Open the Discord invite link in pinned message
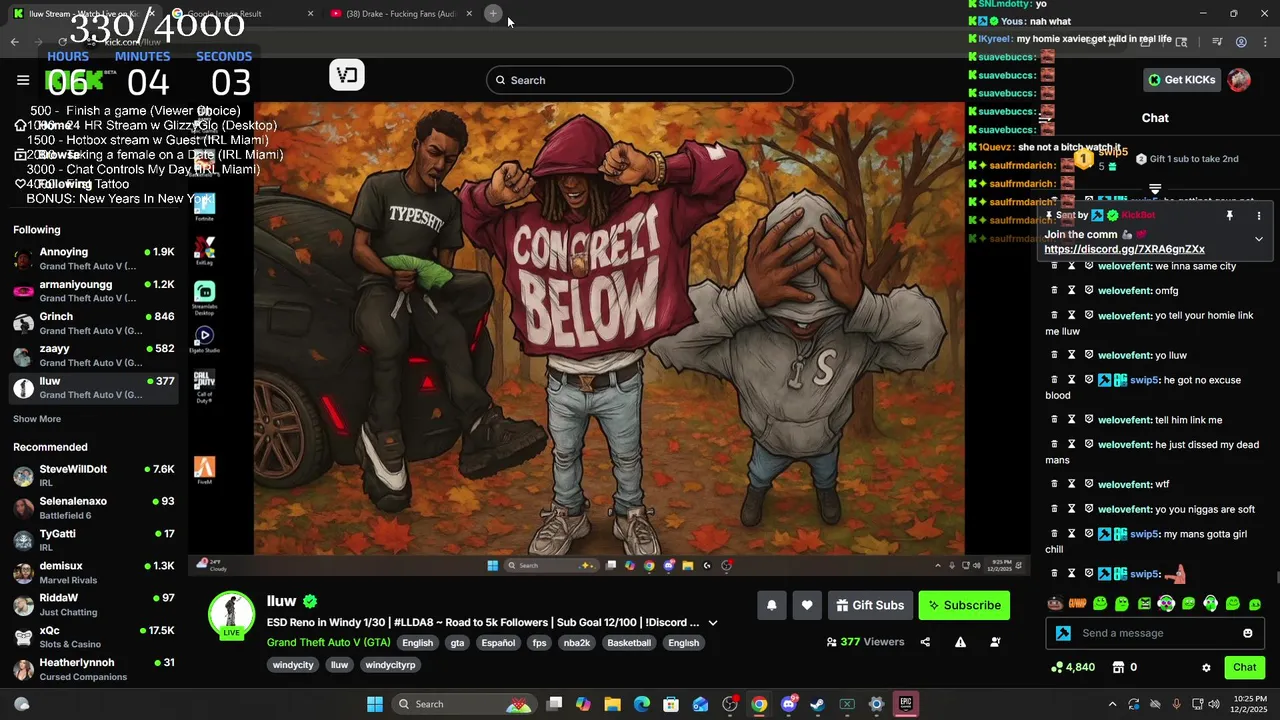This screenshot has height=720, width=1280. (1124, 249)
